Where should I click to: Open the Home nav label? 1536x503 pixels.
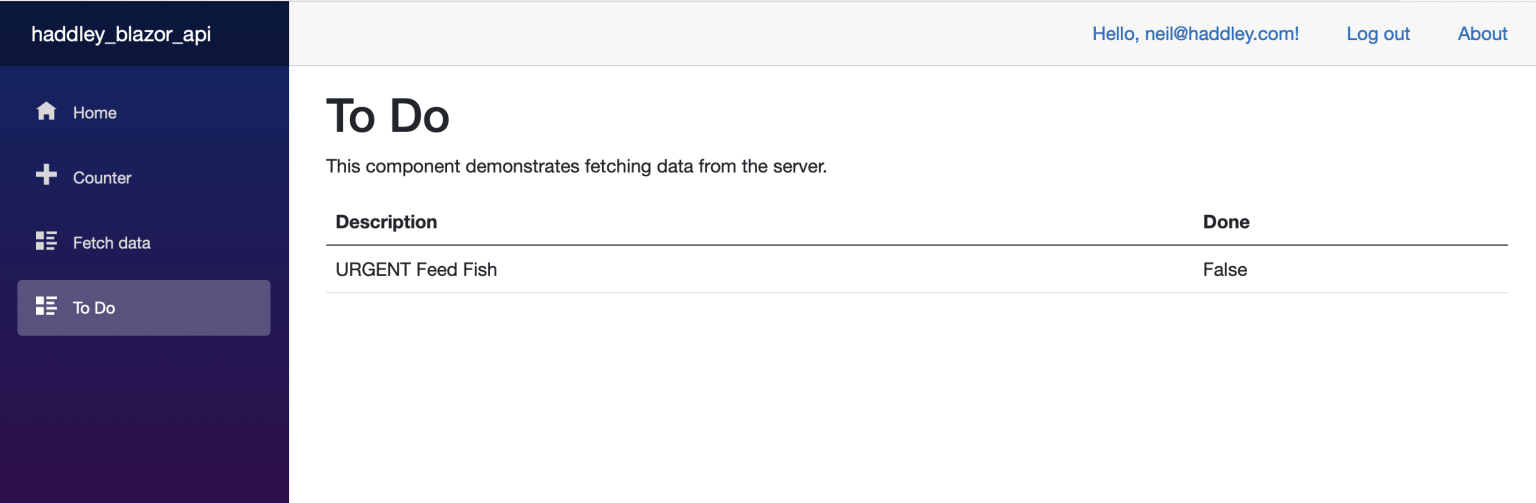coord(95,113)
